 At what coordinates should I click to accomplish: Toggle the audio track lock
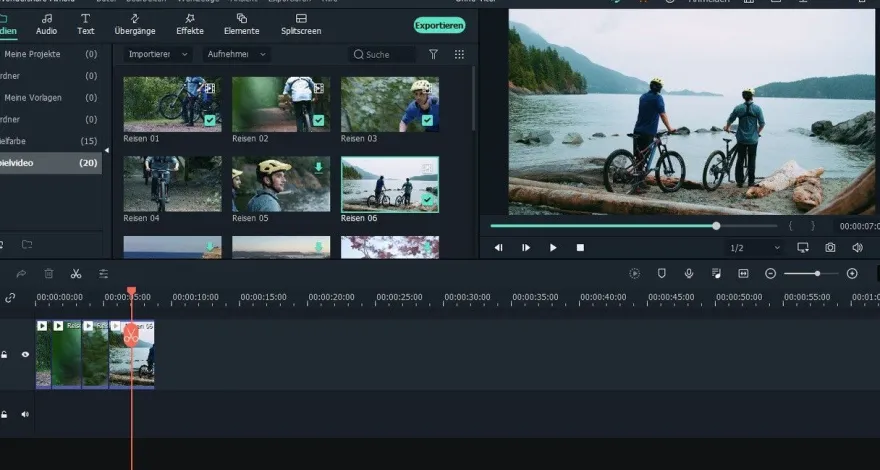4,414
